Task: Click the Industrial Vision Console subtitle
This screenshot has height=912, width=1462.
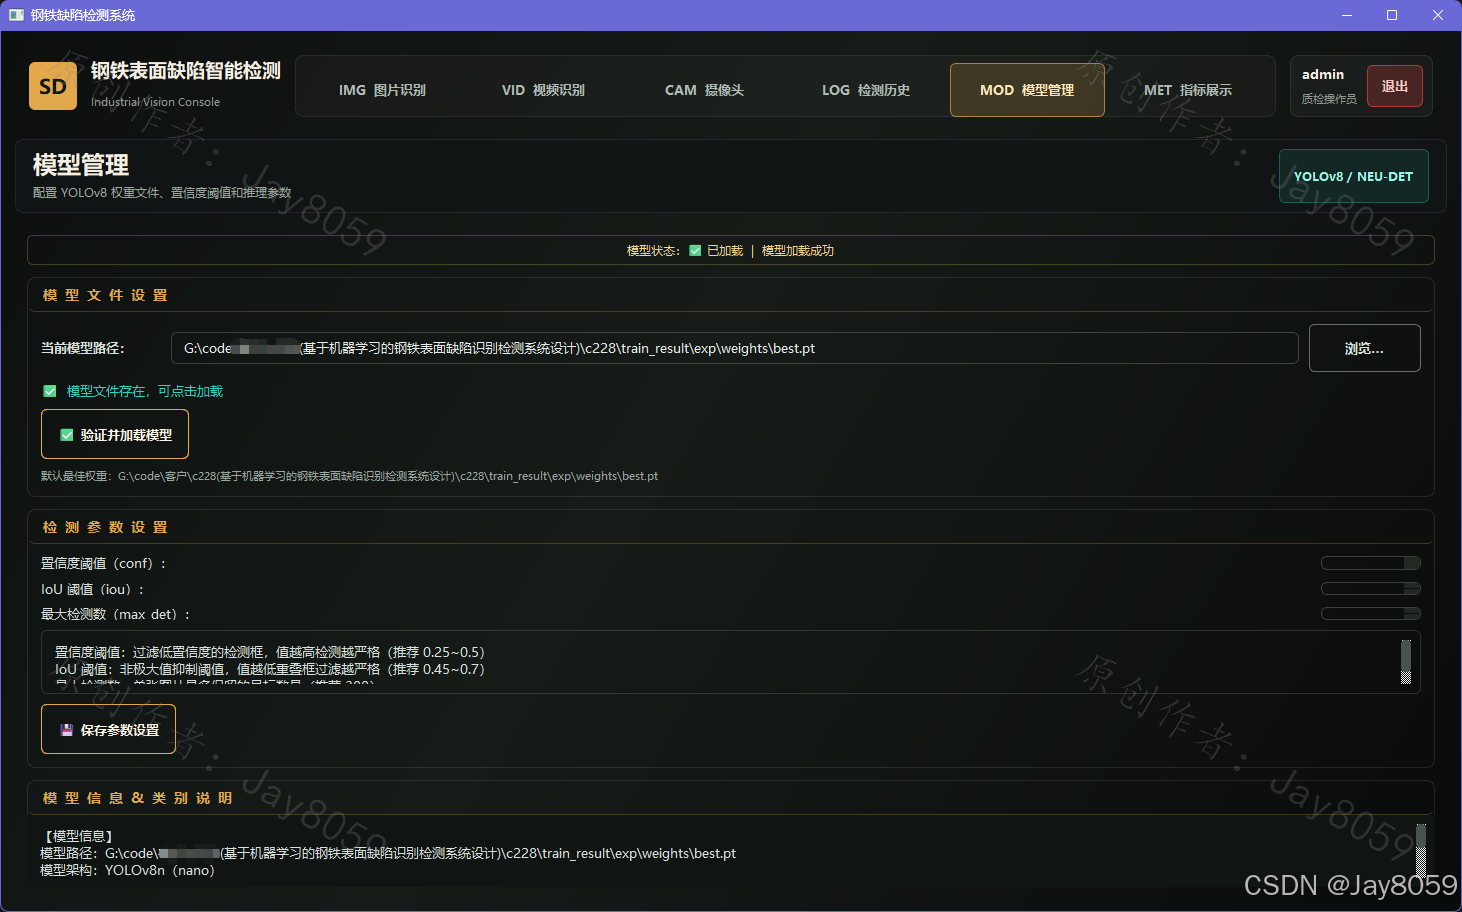Action: 155,102
